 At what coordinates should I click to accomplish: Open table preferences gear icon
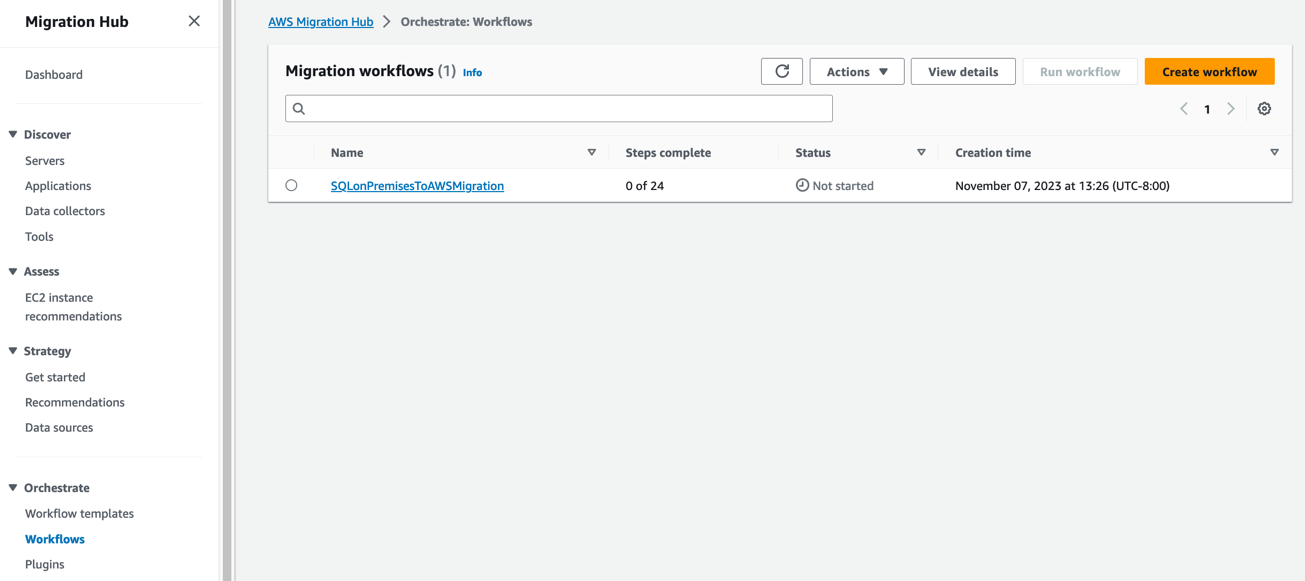[1264, 109]
